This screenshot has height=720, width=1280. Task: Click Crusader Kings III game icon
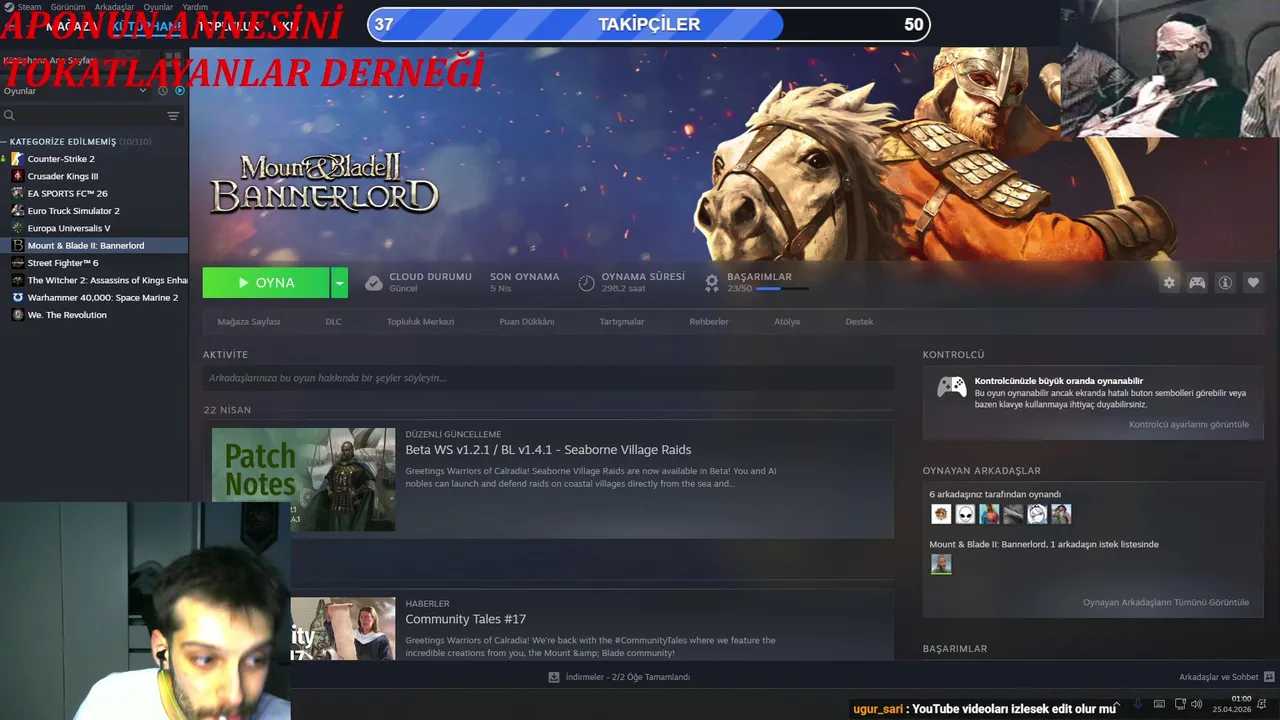[x=17, y=176]
